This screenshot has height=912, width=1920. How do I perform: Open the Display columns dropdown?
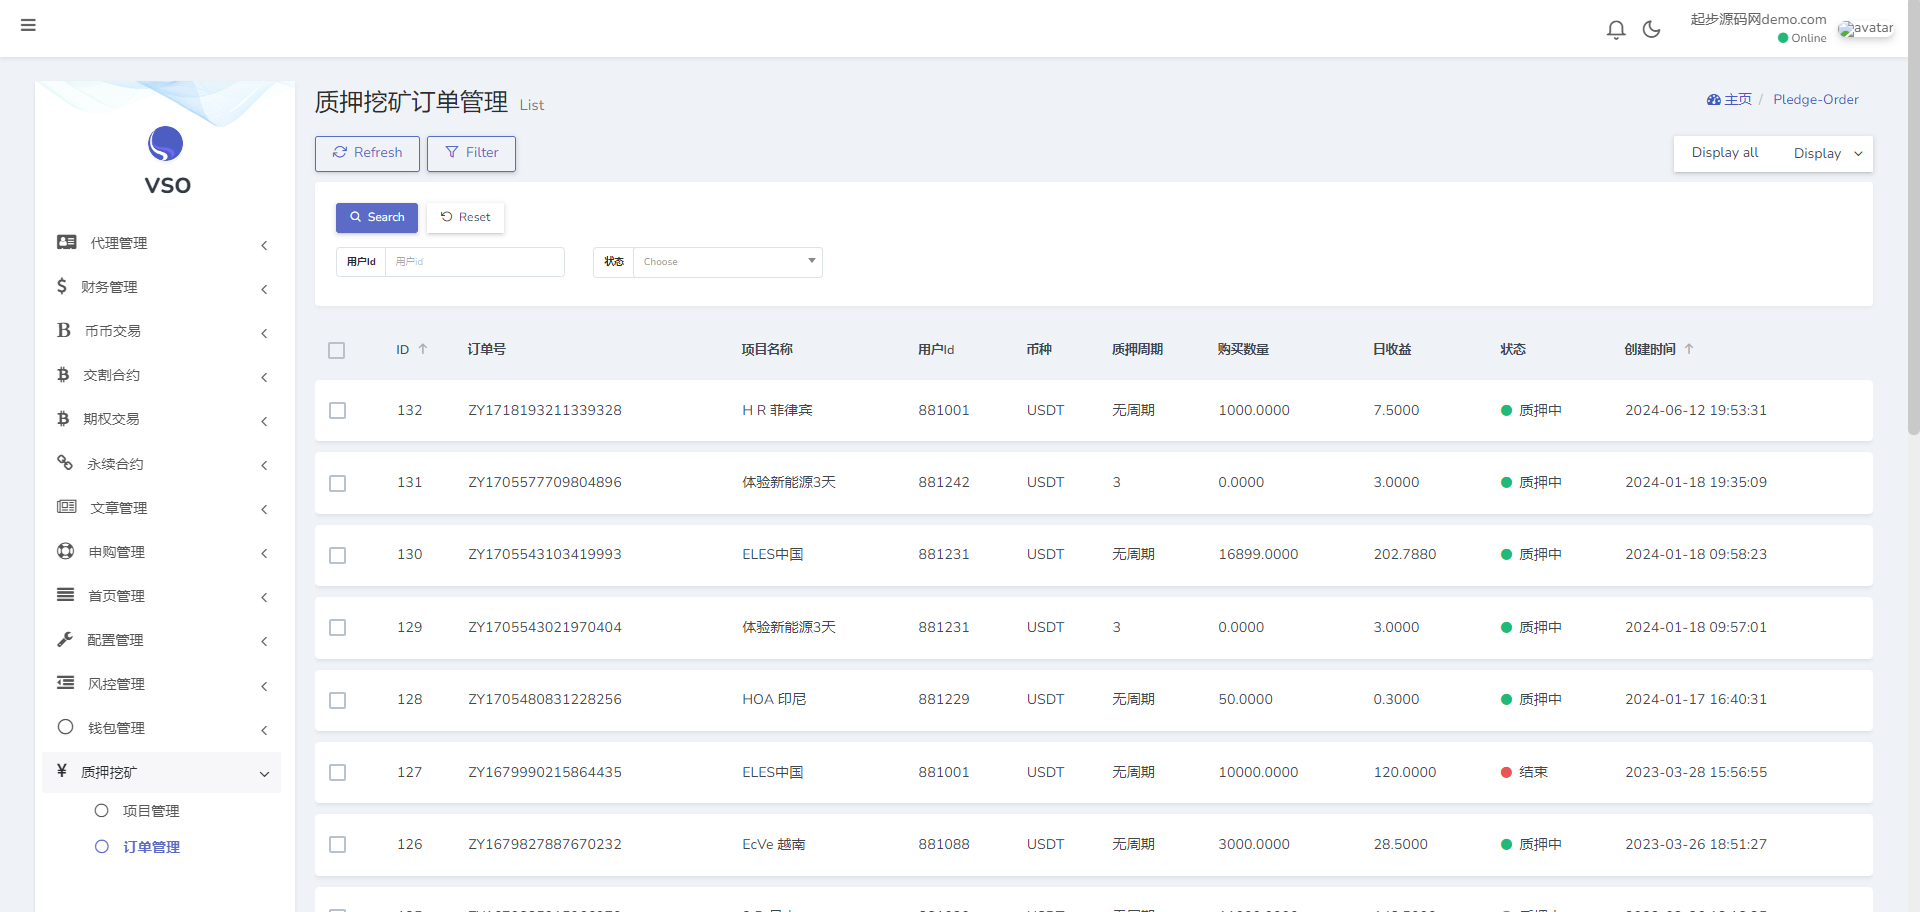point(1827,154)
